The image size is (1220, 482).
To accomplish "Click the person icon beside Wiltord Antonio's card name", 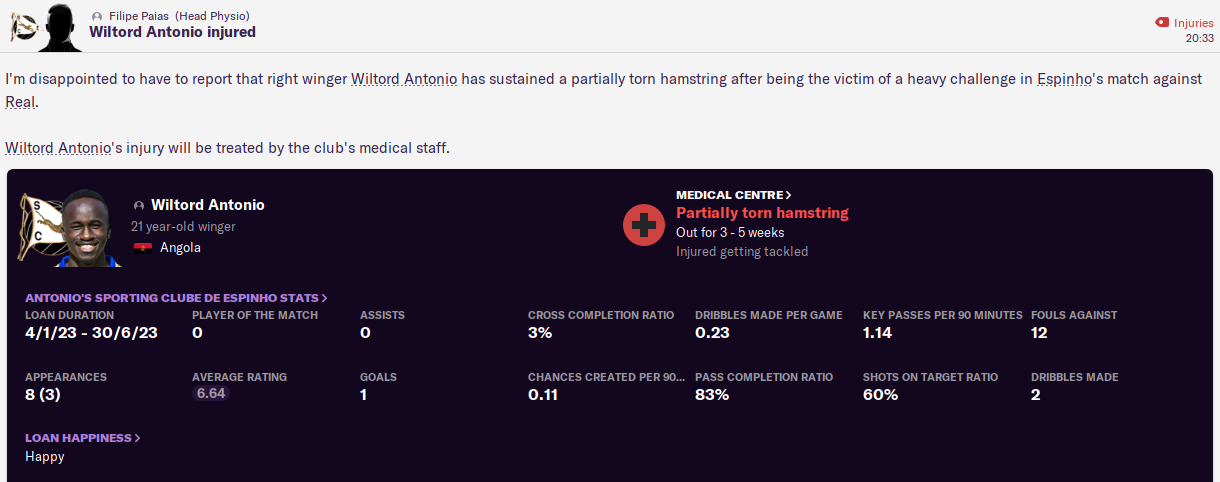I will [x=139, y=205].
